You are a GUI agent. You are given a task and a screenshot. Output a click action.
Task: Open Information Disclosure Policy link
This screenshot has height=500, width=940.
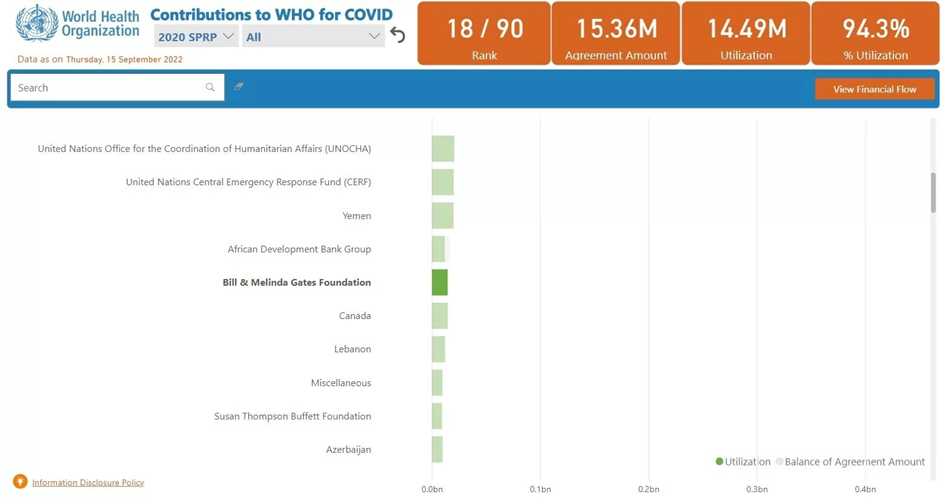[x=88, y=483]
